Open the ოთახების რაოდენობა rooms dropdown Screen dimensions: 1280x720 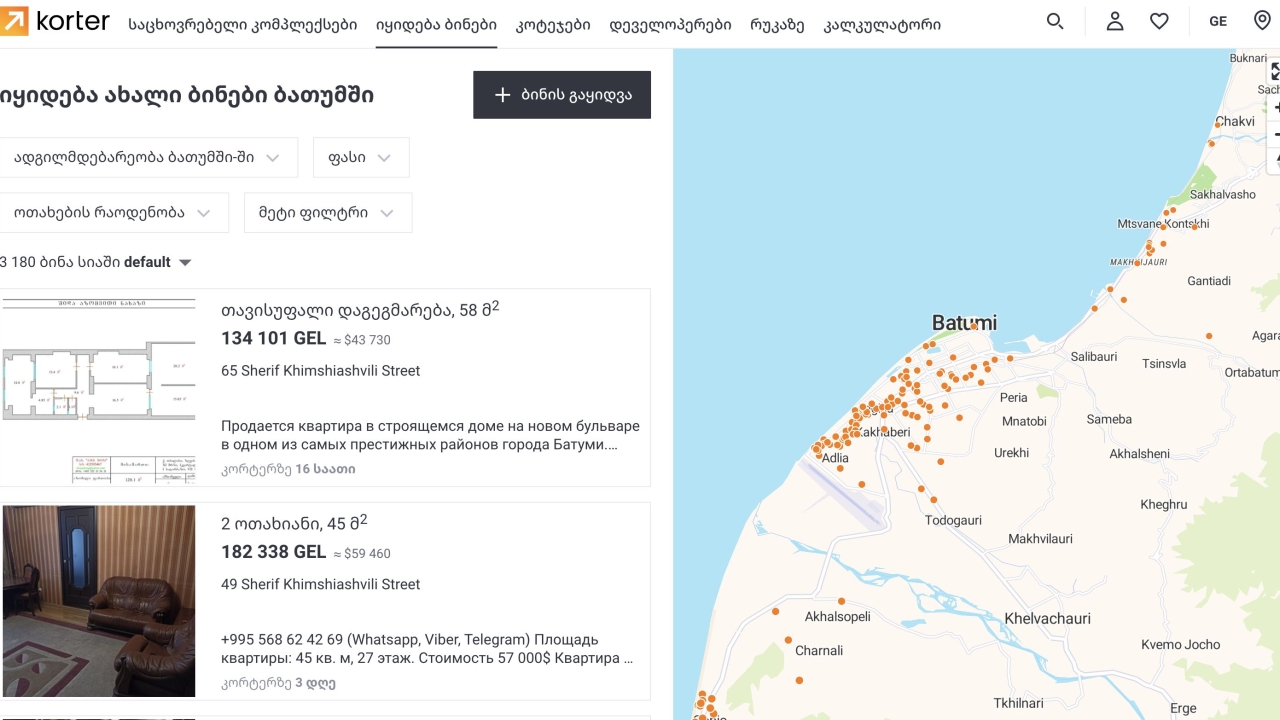(x=113, y=213)
